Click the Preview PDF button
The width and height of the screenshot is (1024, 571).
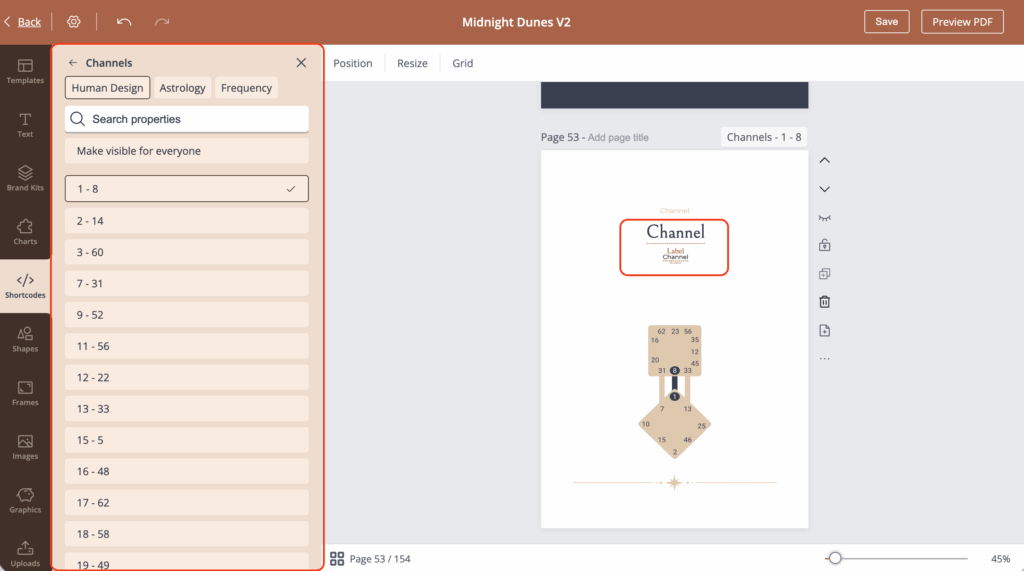[961, 22]
